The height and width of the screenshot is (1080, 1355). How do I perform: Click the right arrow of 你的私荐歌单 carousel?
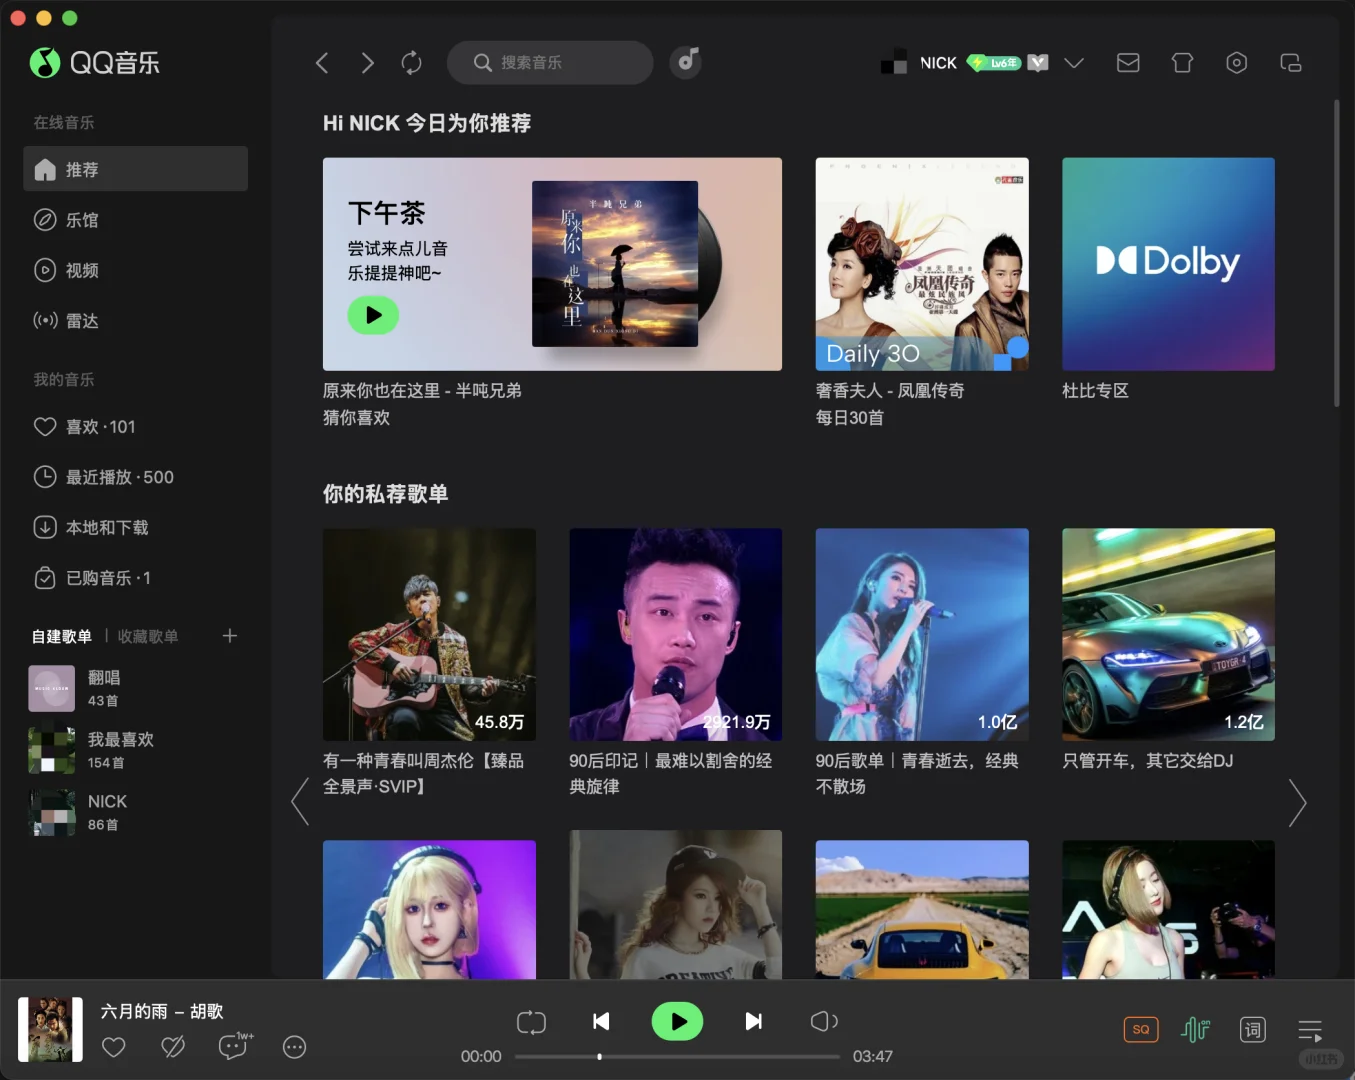[1298, 802]
